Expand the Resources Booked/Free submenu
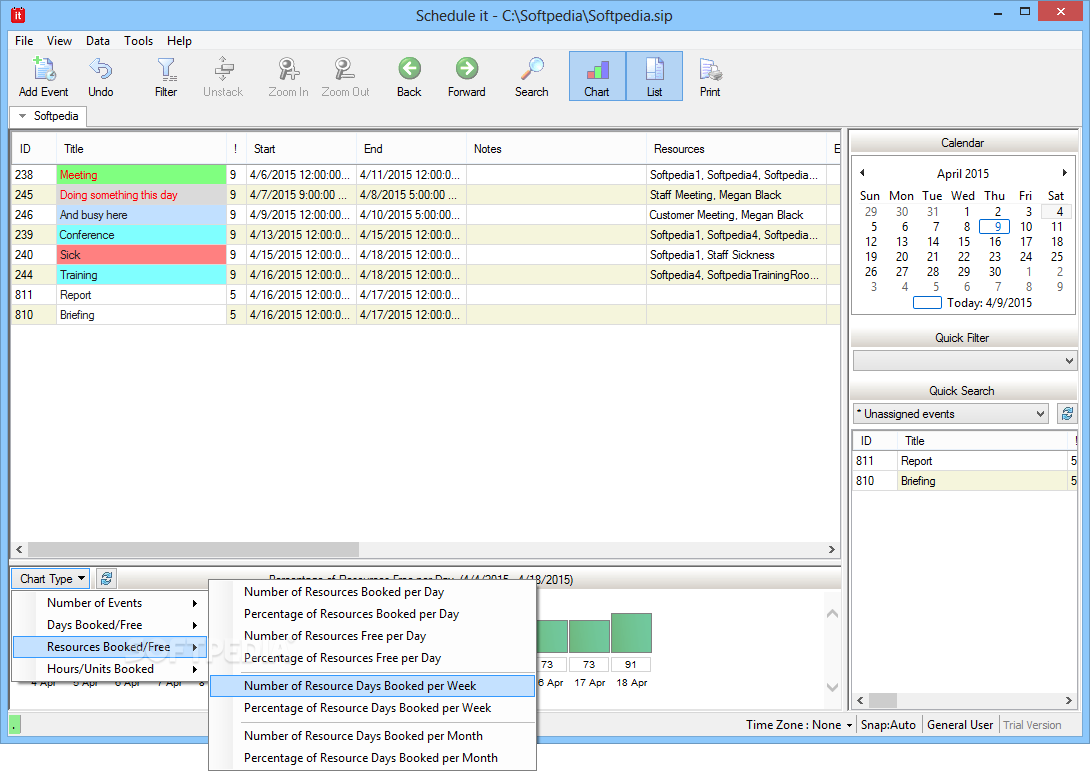 coord(109,647)
